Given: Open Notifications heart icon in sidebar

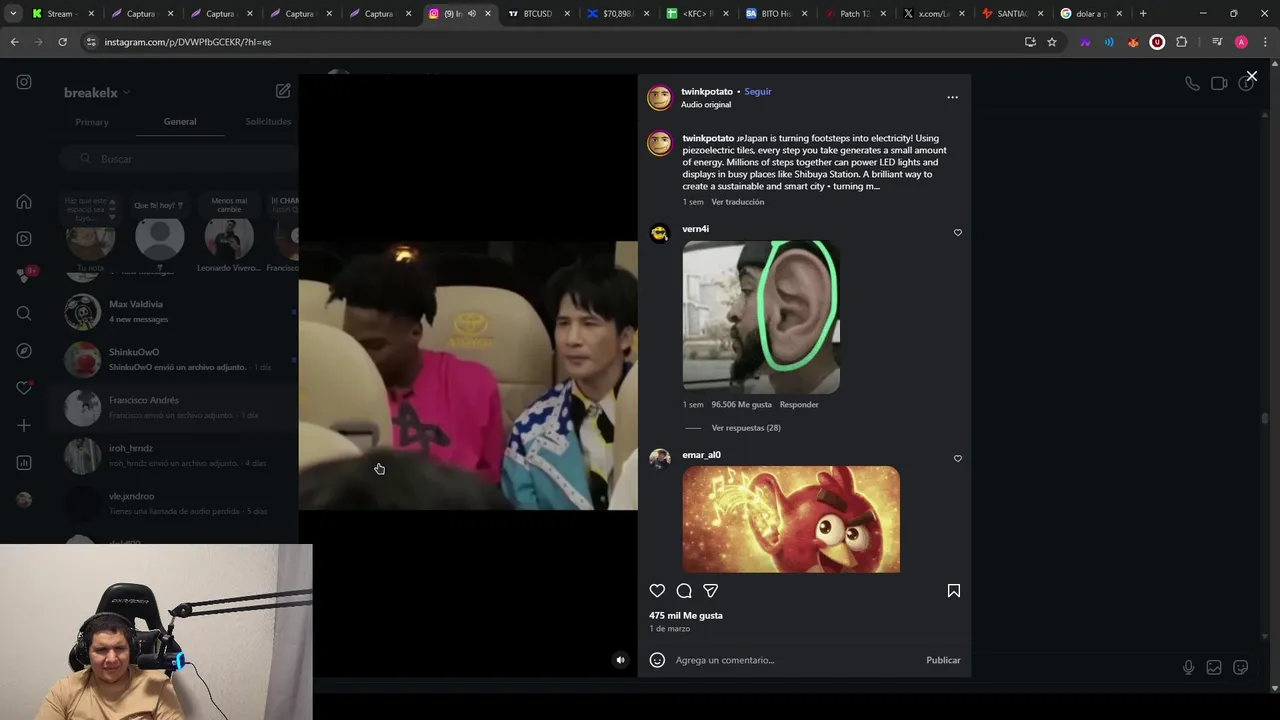Looking at the screenshot, I should tap(24, 388).
